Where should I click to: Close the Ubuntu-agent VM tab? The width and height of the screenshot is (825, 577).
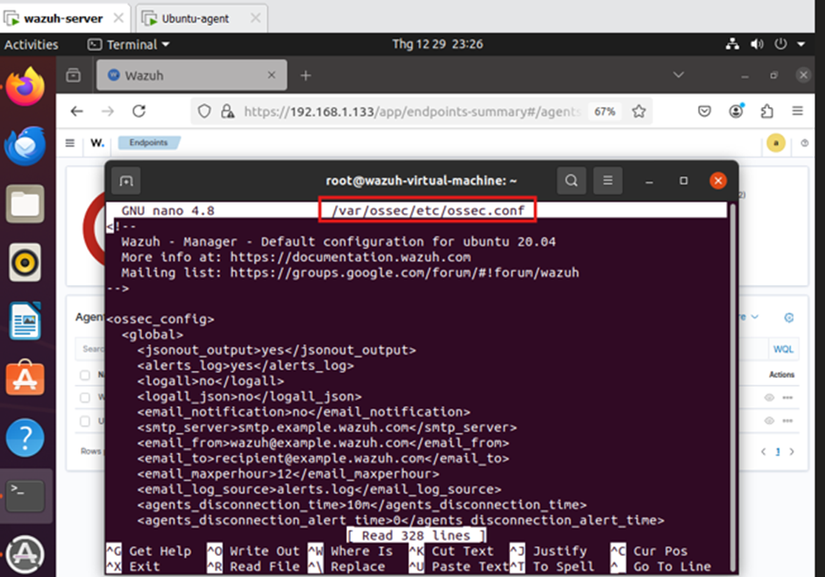(256, 18)
